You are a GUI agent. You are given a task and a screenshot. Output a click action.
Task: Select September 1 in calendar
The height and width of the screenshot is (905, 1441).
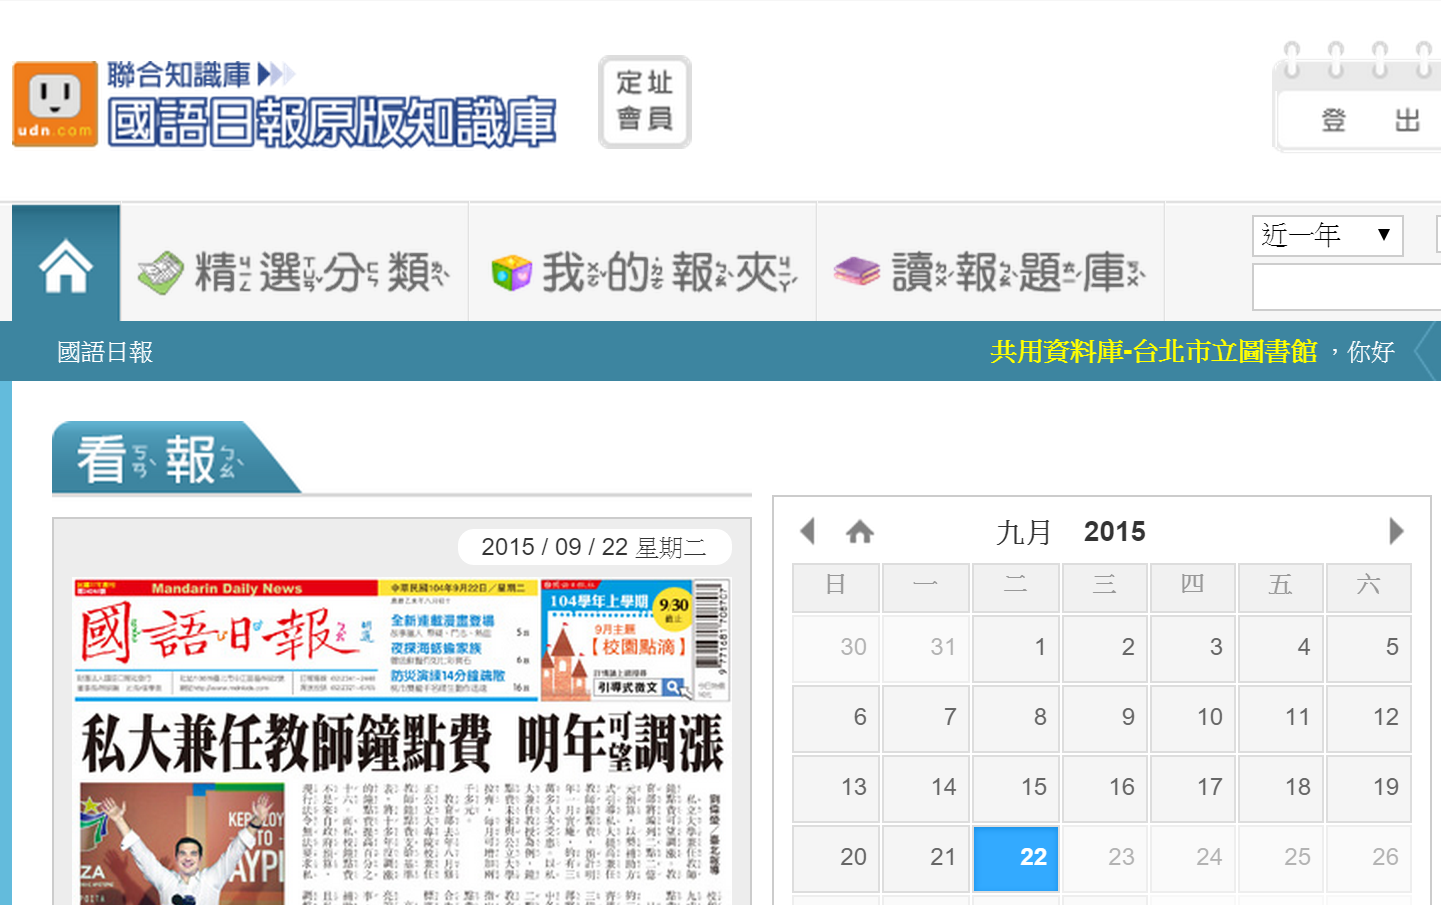[x=1016, y=648]
